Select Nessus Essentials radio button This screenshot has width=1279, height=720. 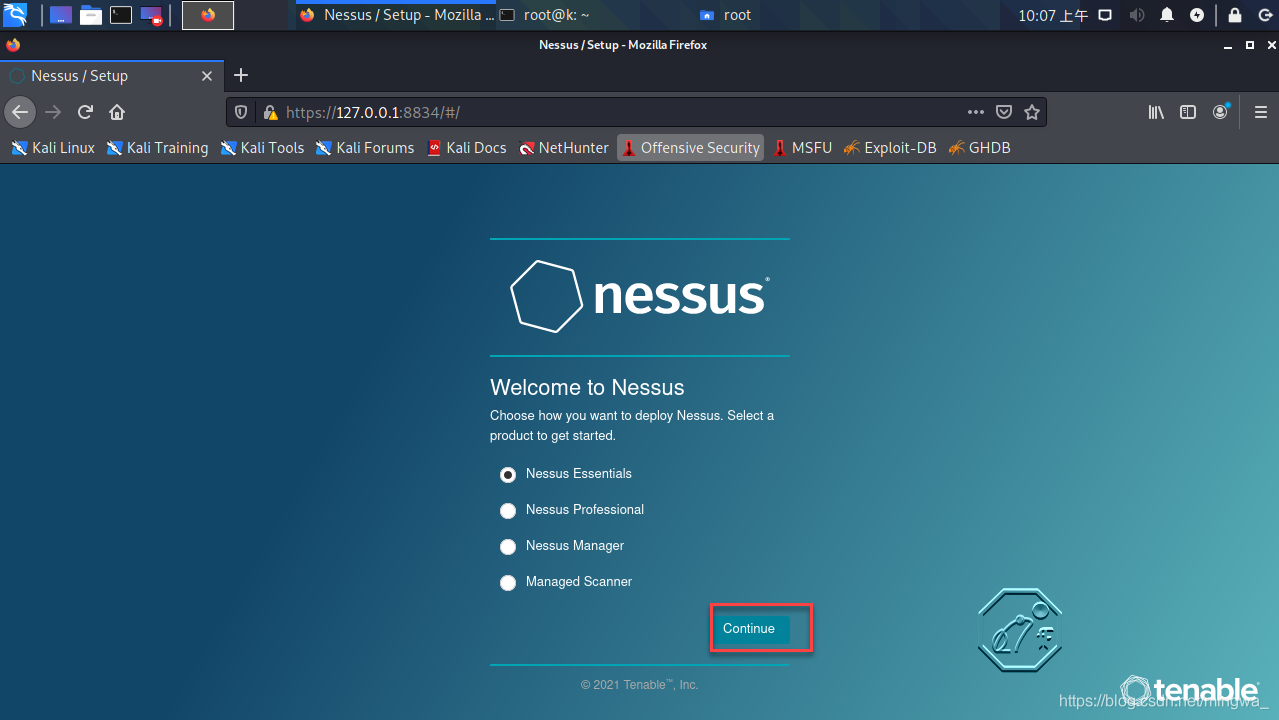(508, 475)
